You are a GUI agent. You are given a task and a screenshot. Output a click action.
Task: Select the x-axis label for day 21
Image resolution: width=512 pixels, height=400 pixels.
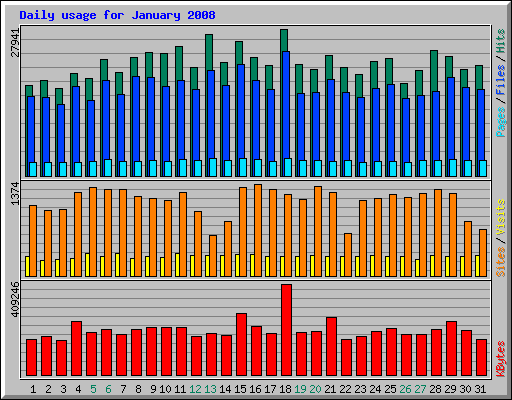click(330, 389)
